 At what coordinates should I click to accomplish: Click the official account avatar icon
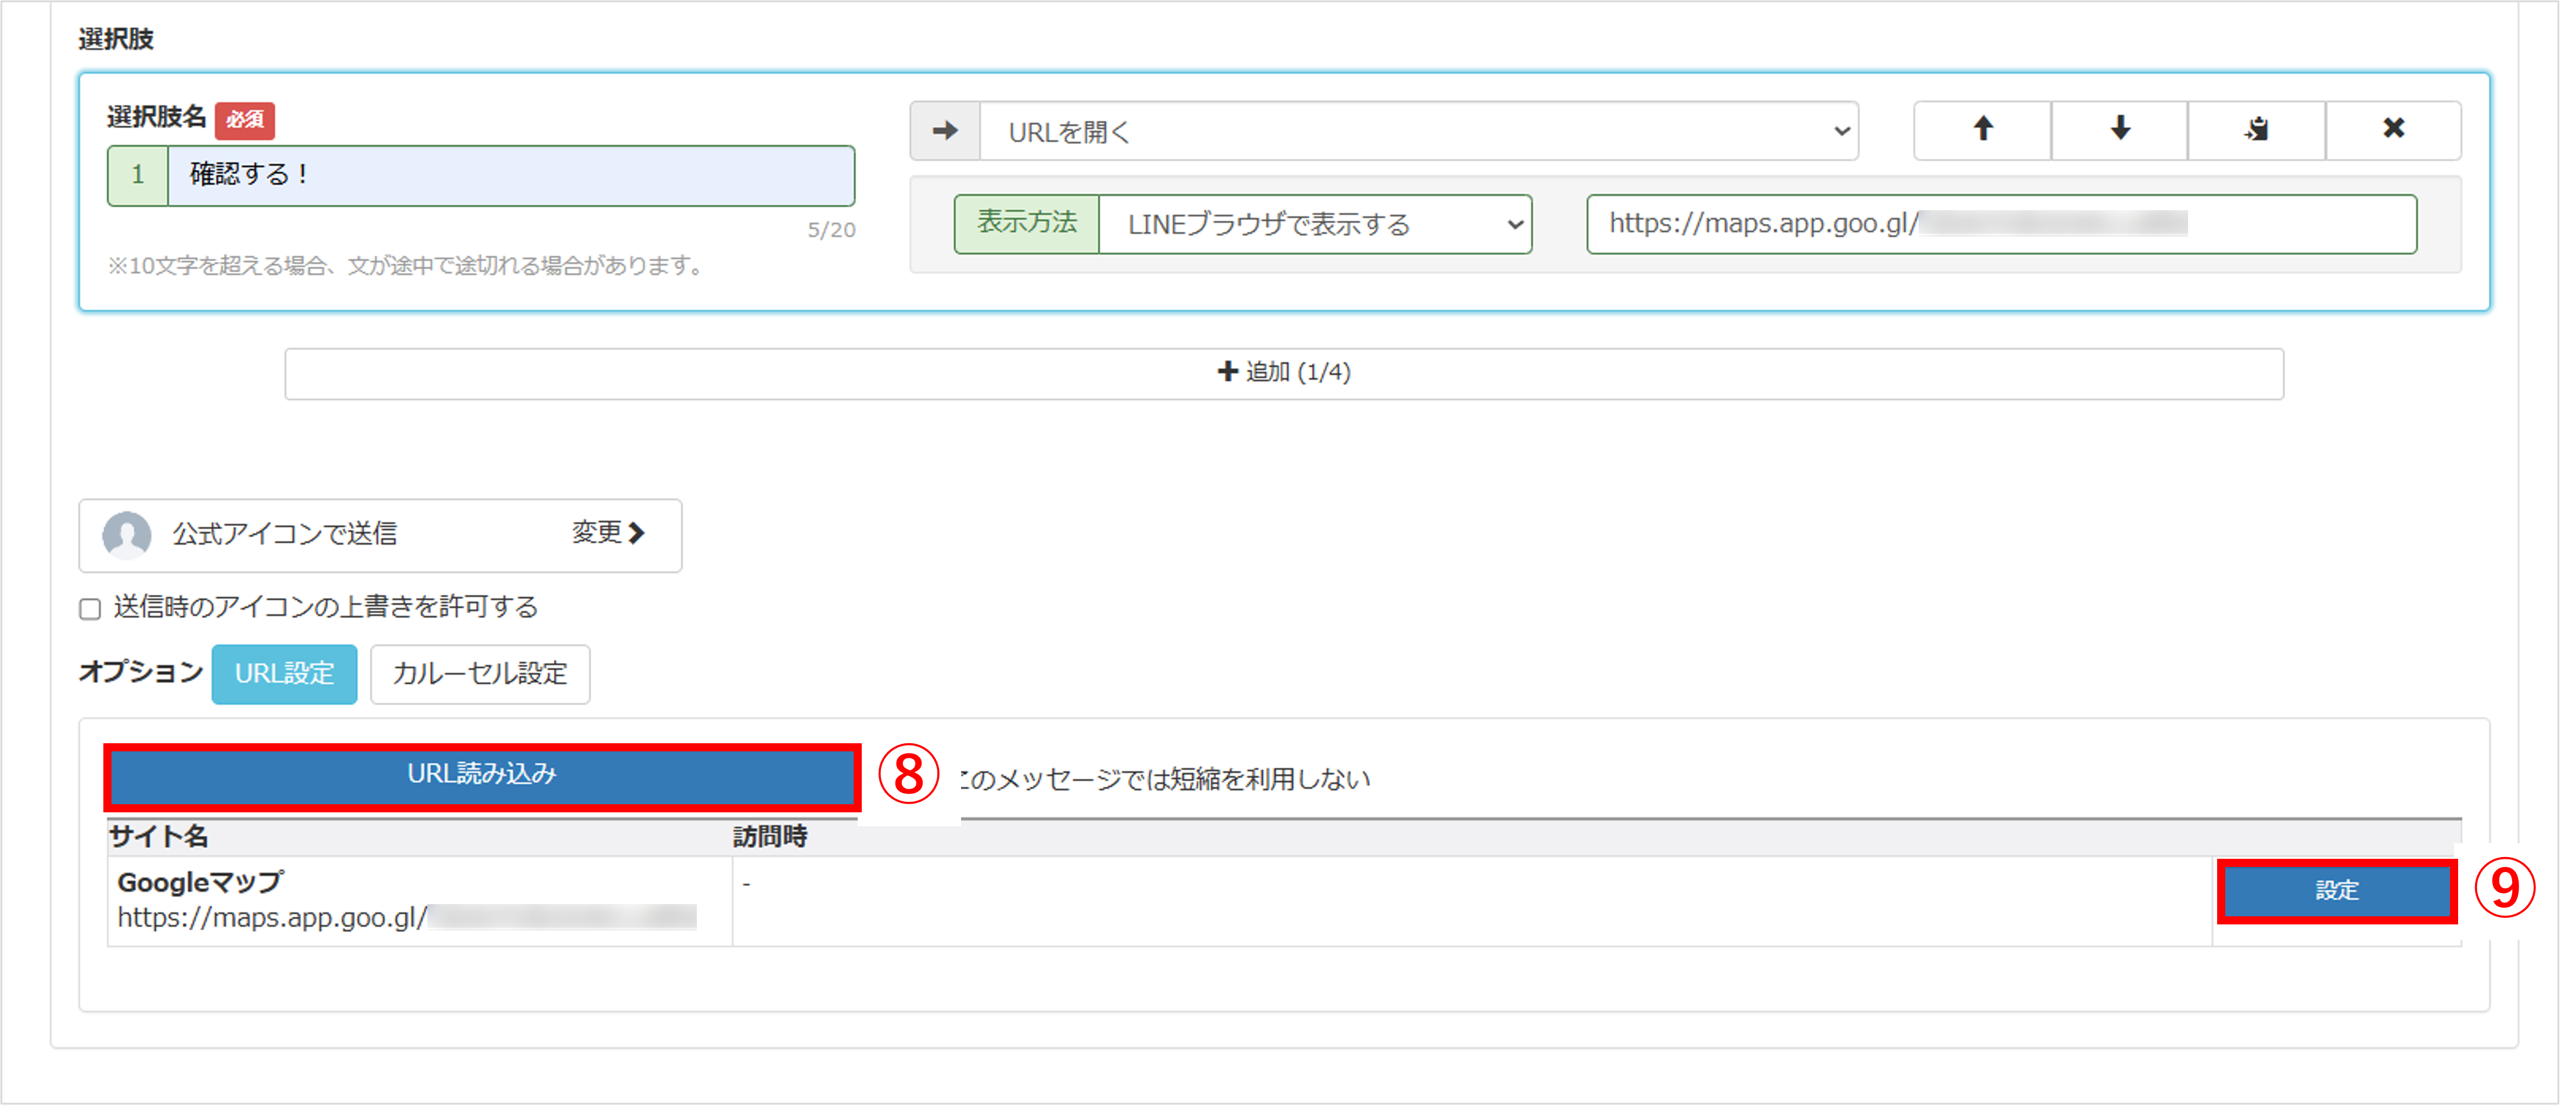click(127, 535)
